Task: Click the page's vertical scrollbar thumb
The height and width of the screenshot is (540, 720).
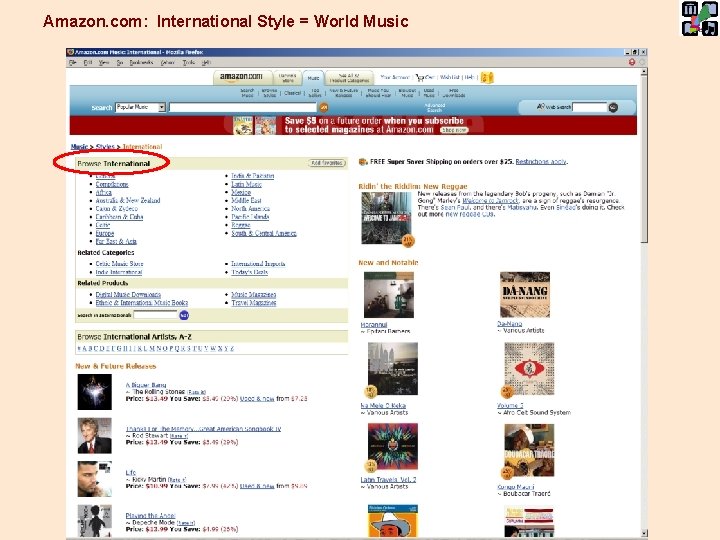Action: [643, 159]
